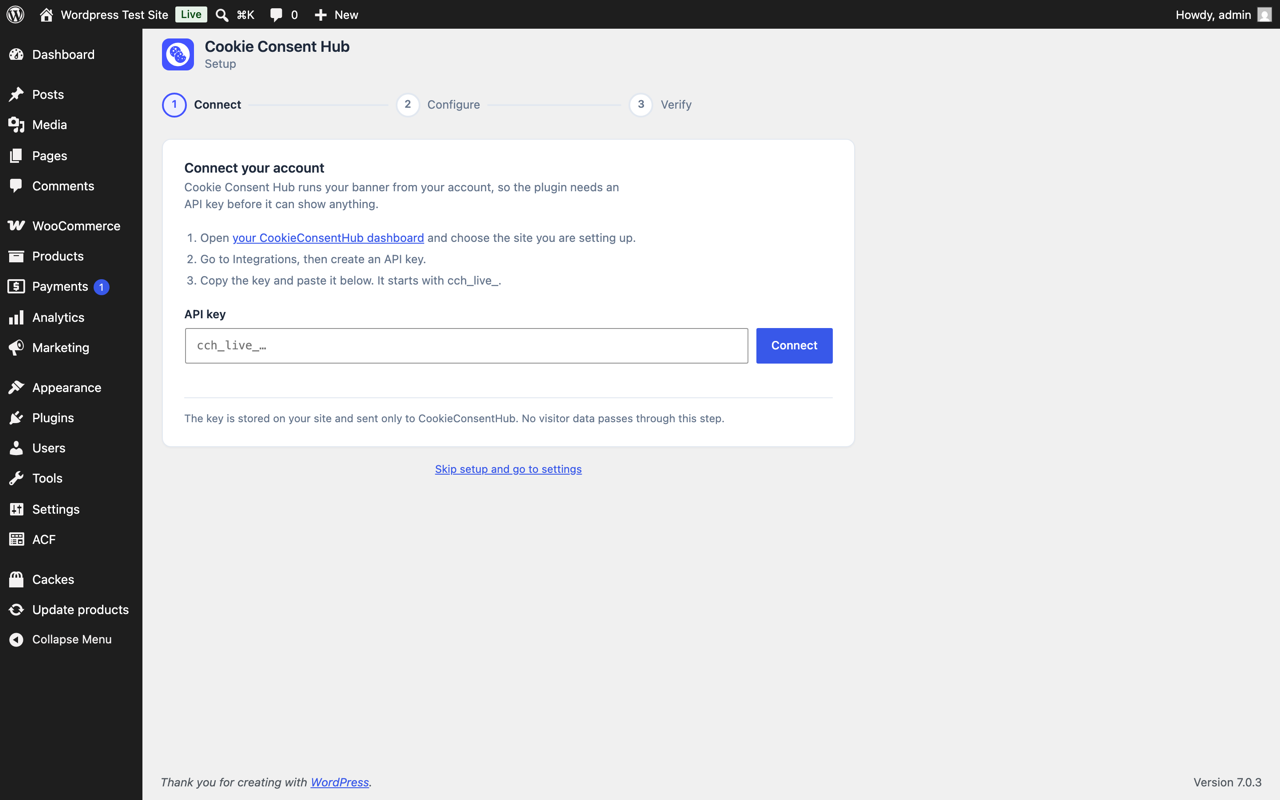Open your CookieConsentHub dashboard link
This screenshot has width=1280, height=800.
pyautogui.click(x=328, y=238)
